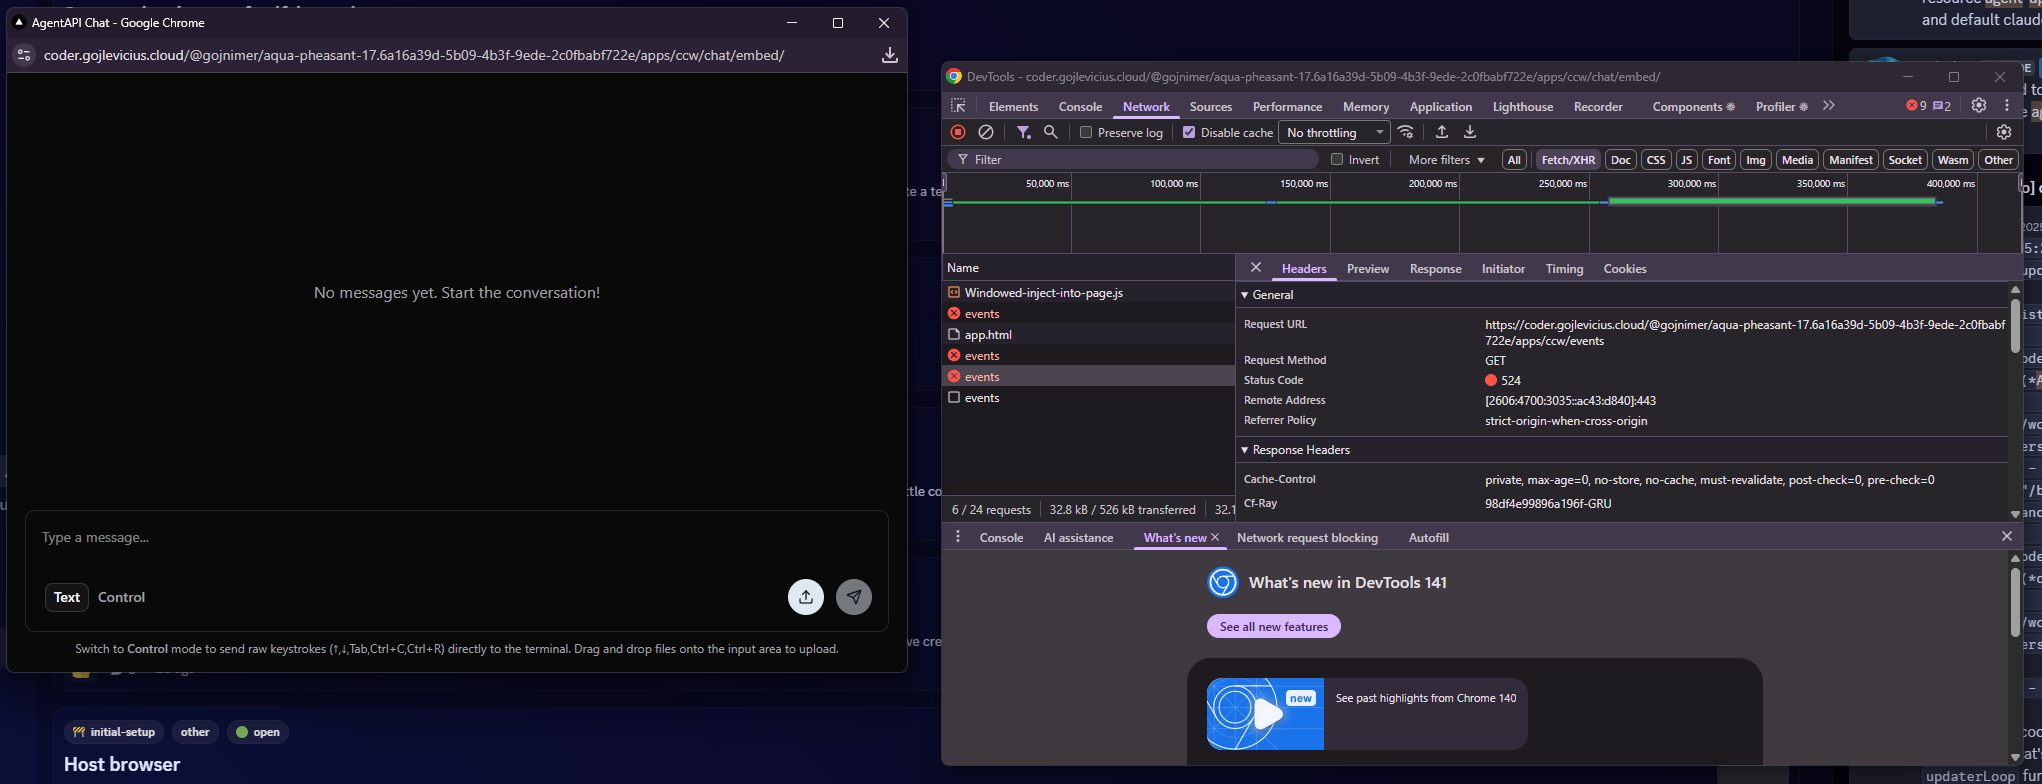Open DevTools settings gear in top bar
Image resolution: width=2042 pixels, height=784 pixels.
click(x=1978, y=106)
